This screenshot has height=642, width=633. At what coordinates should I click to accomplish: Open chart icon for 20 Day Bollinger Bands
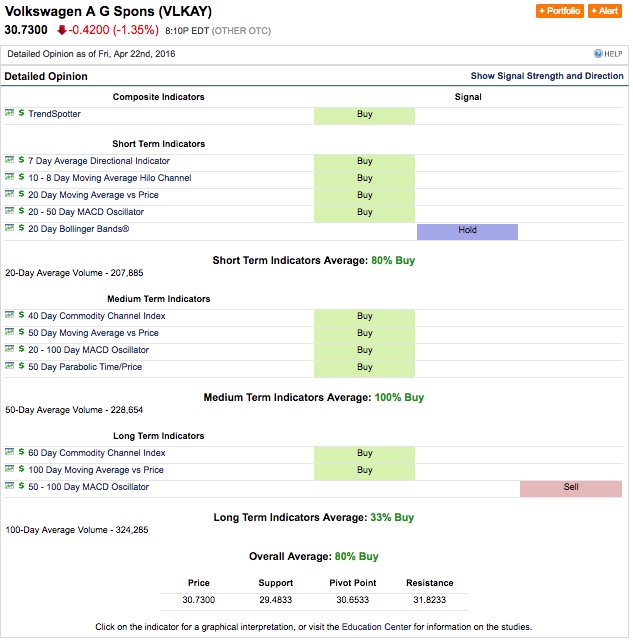tap(9, 228)
